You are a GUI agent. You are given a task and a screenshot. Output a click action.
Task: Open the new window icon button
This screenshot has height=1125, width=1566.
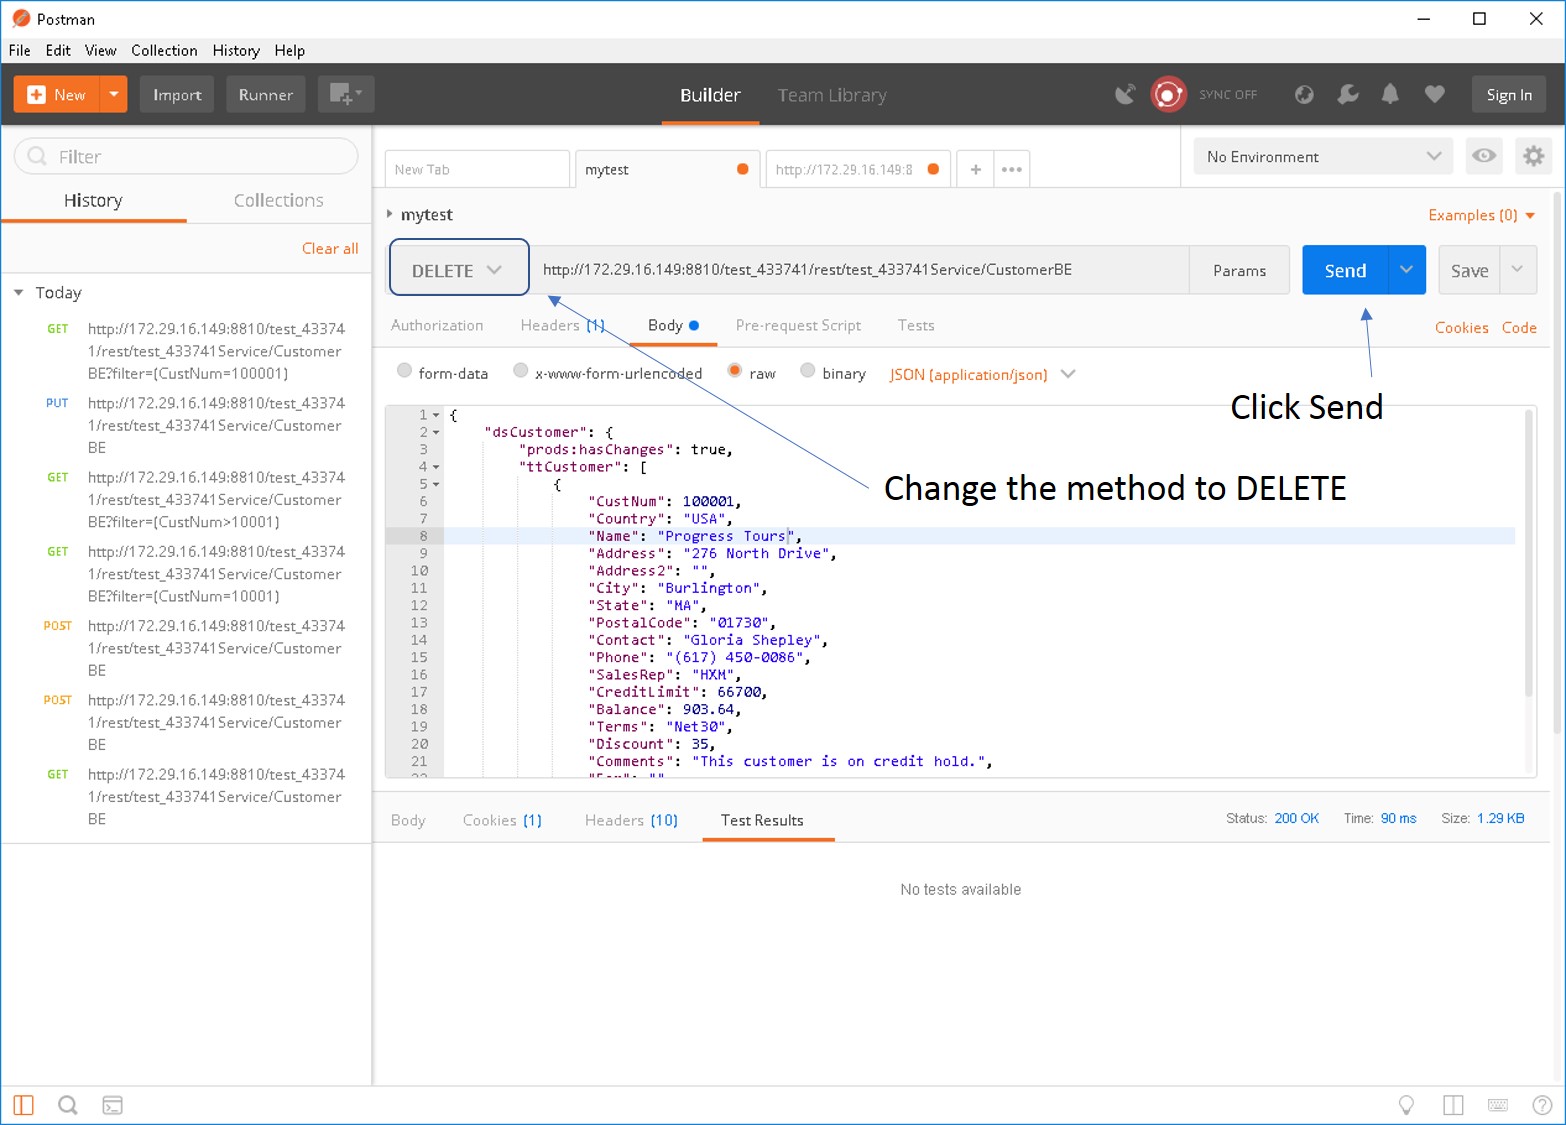(x=346, y=94)
